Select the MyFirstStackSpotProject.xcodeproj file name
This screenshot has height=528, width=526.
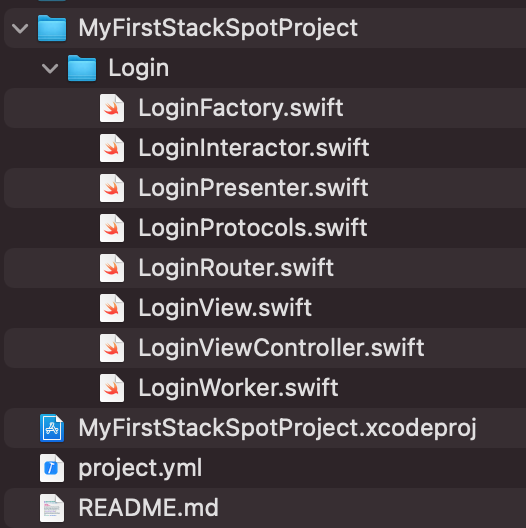[x=277, y=428]
